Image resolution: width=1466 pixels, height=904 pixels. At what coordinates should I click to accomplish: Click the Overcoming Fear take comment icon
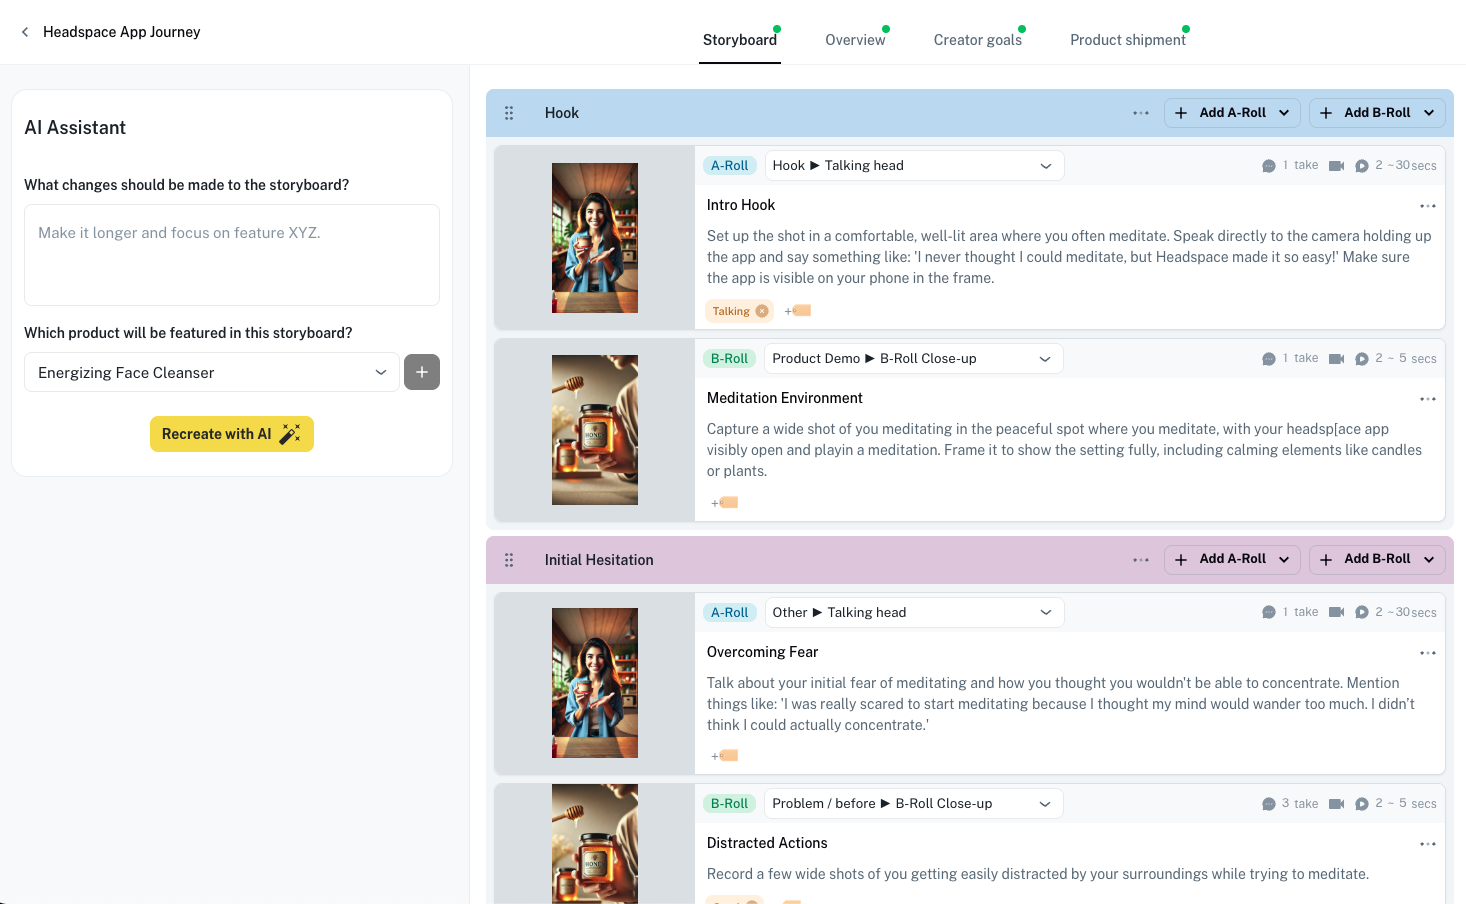pyautogui.click(x=1269, y=612)
